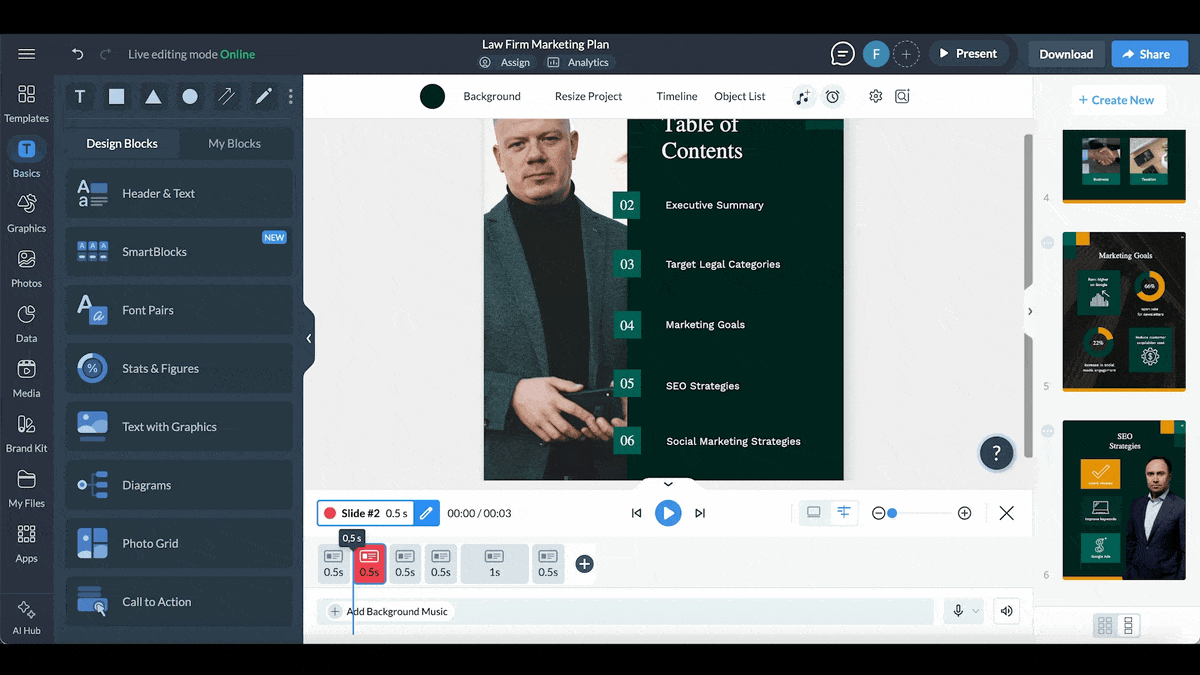Select the Marketing Goals slide thumbnail
Screen dimensions: 1200x675
point(1124,312)
